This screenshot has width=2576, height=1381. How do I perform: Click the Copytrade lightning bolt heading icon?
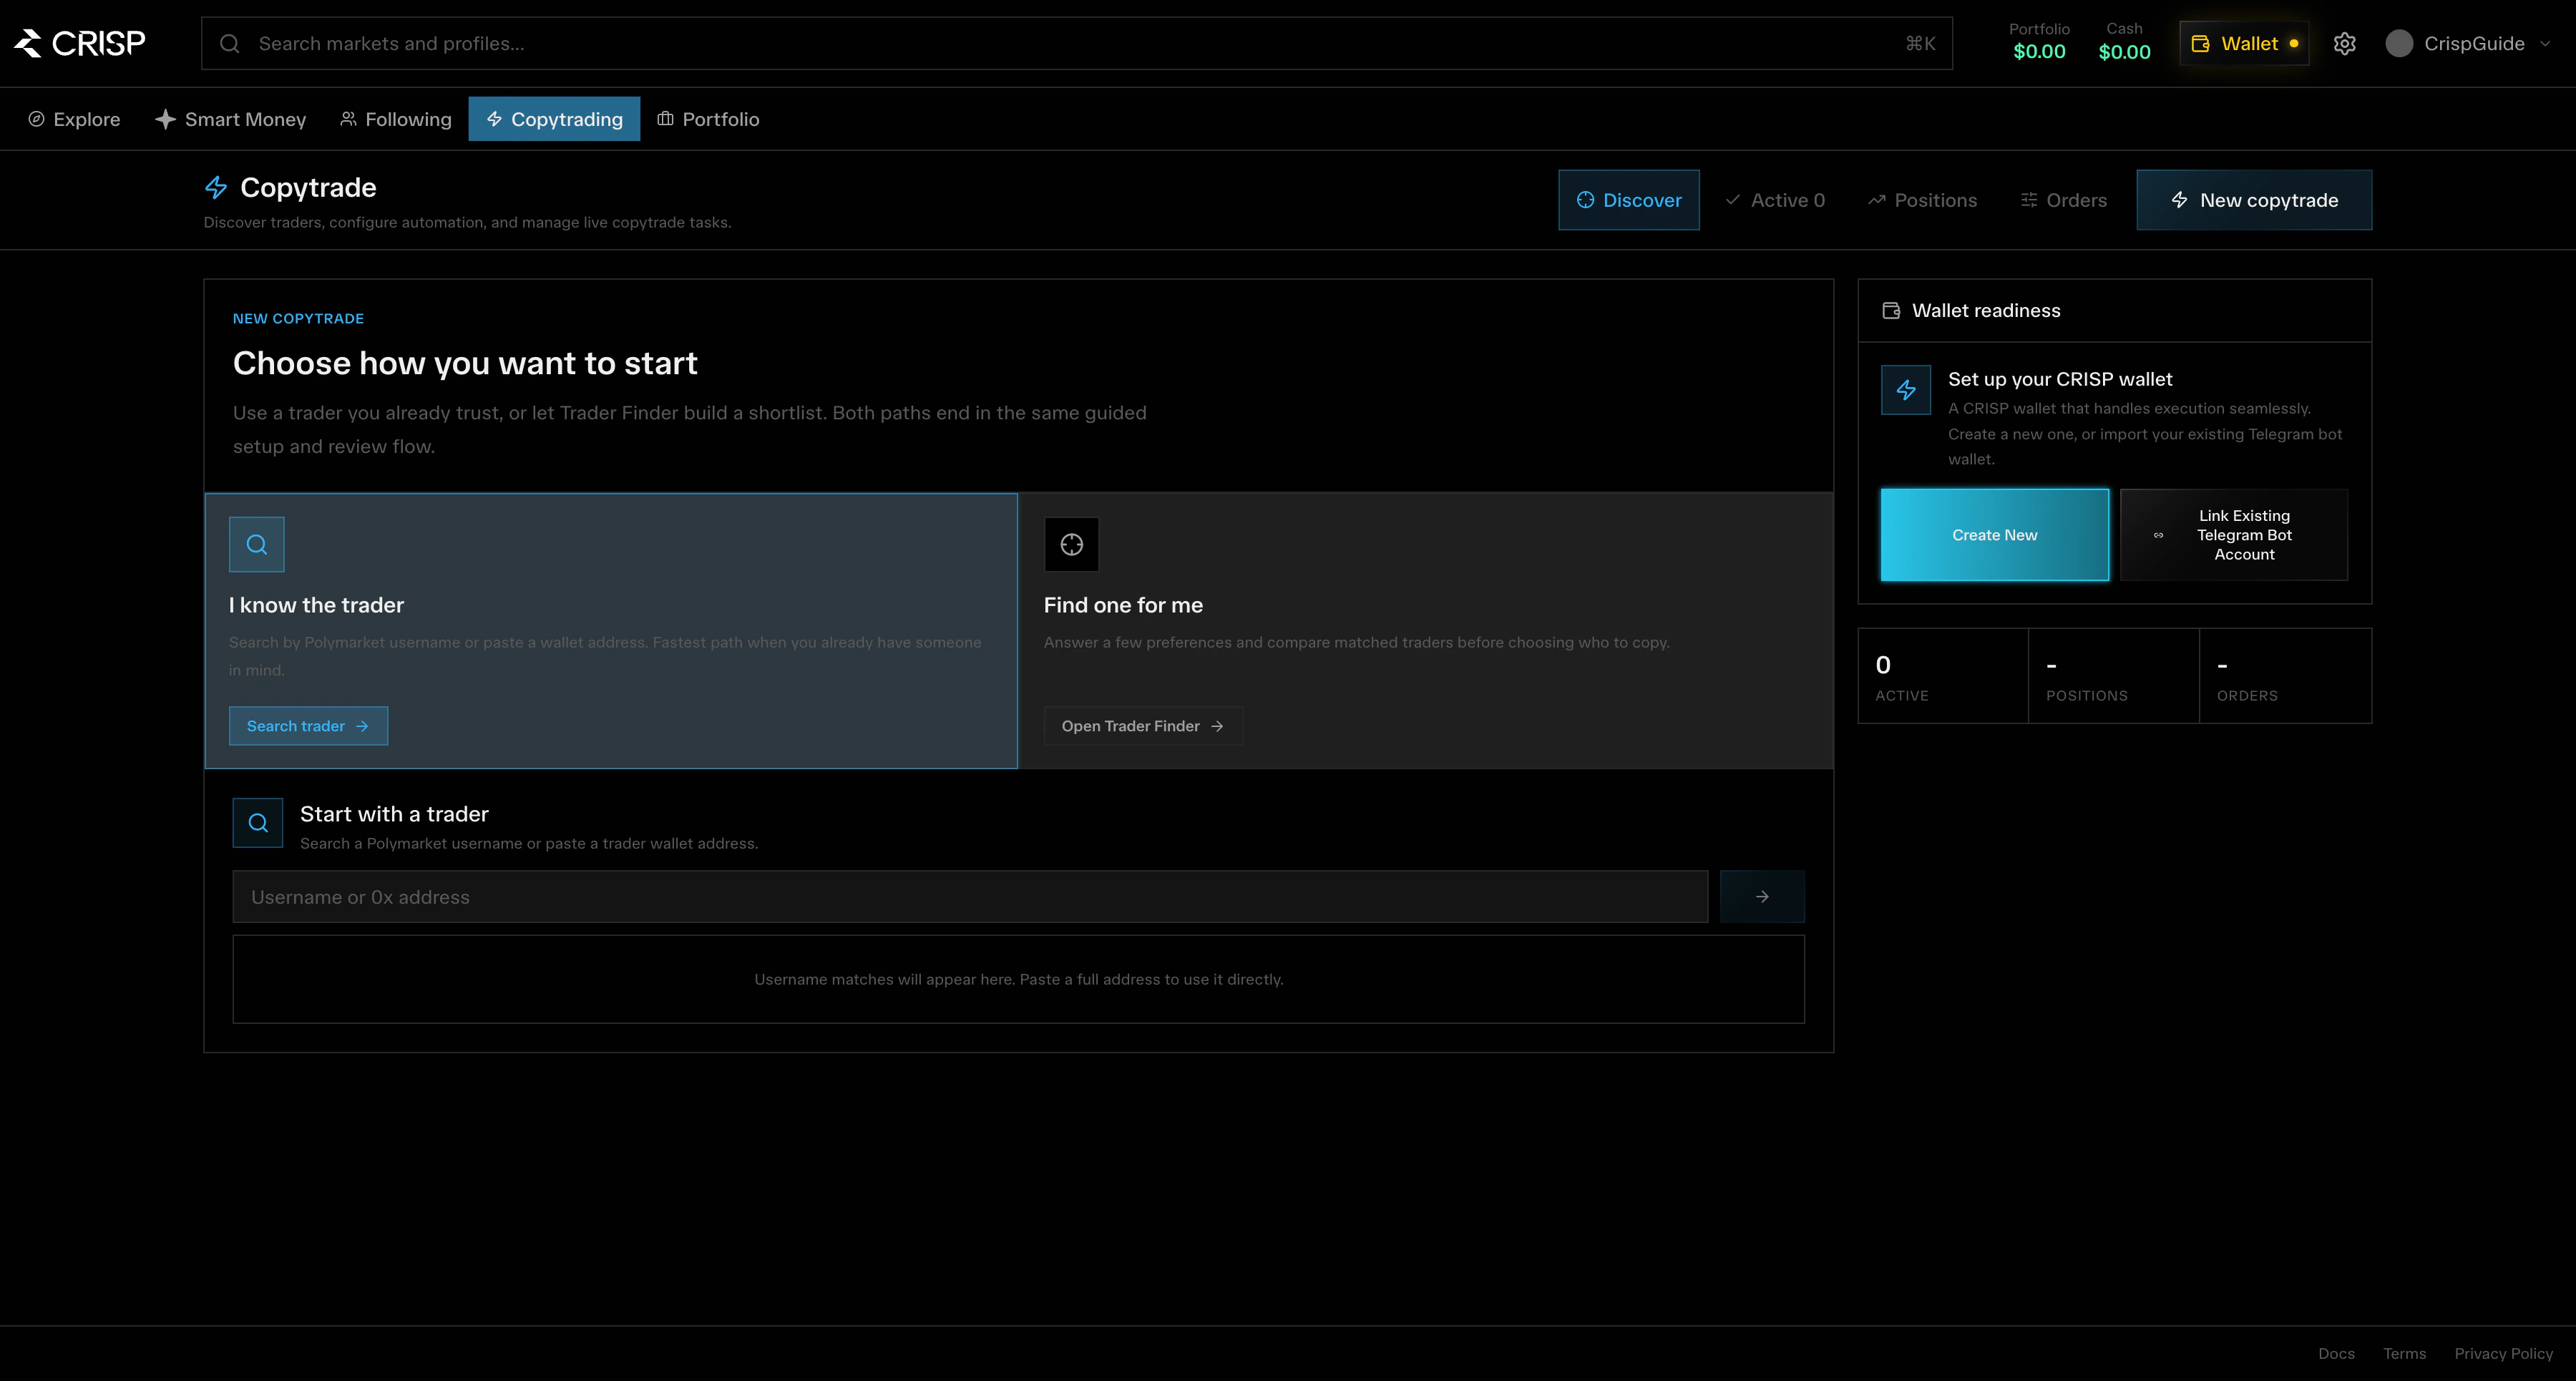click(216, 187)
